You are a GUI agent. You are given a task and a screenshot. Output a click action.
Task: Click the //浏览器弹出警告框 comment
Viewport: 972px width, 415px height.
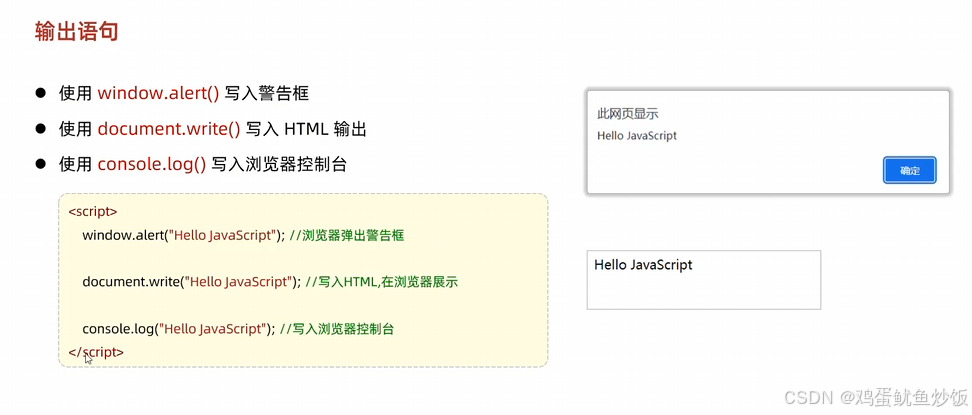coord(347,235)
